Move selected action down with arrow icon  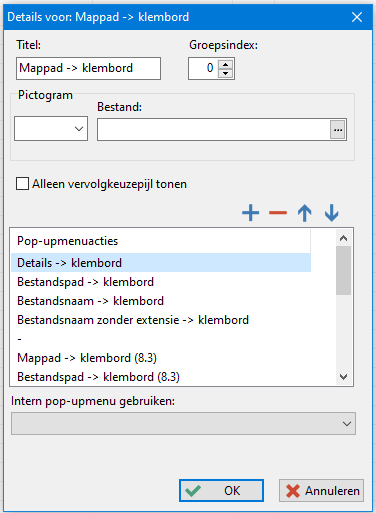pos(331,213)
